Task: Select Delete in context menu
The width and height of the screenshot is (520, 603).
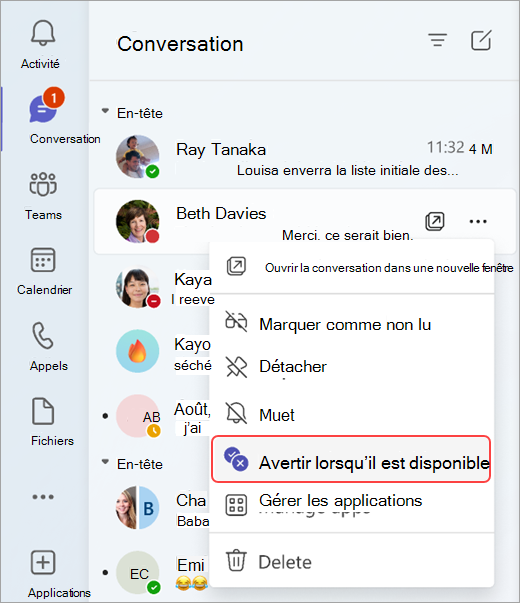Action: [352, 561]
